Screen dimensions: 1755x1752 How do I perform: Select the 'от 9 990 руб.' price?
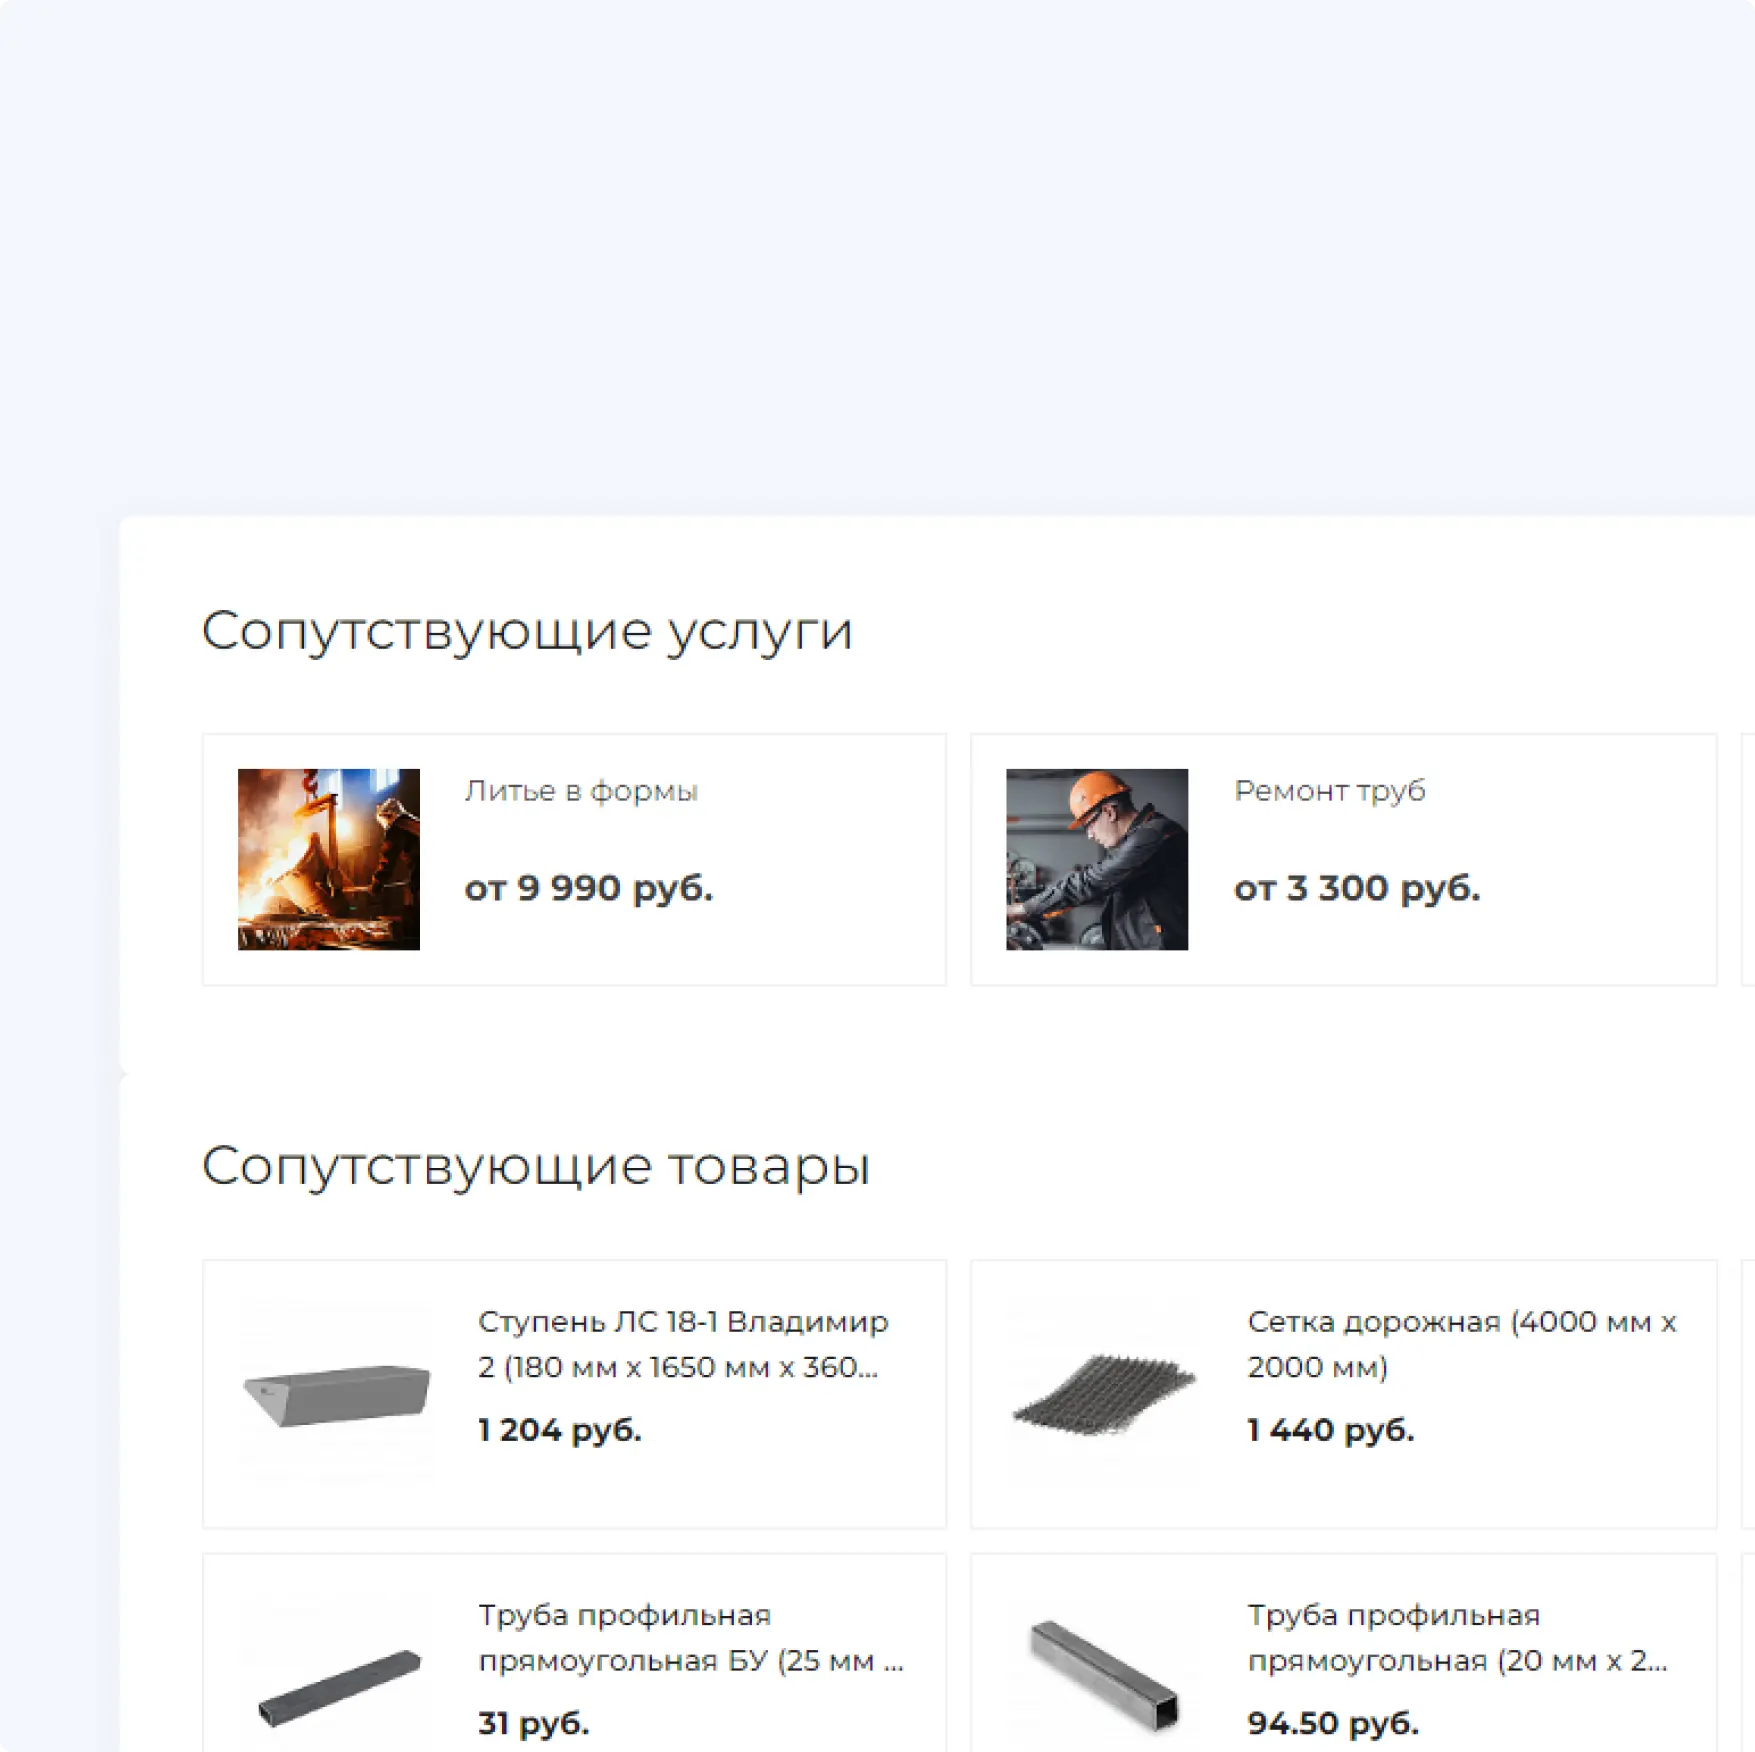click(589, 888)
